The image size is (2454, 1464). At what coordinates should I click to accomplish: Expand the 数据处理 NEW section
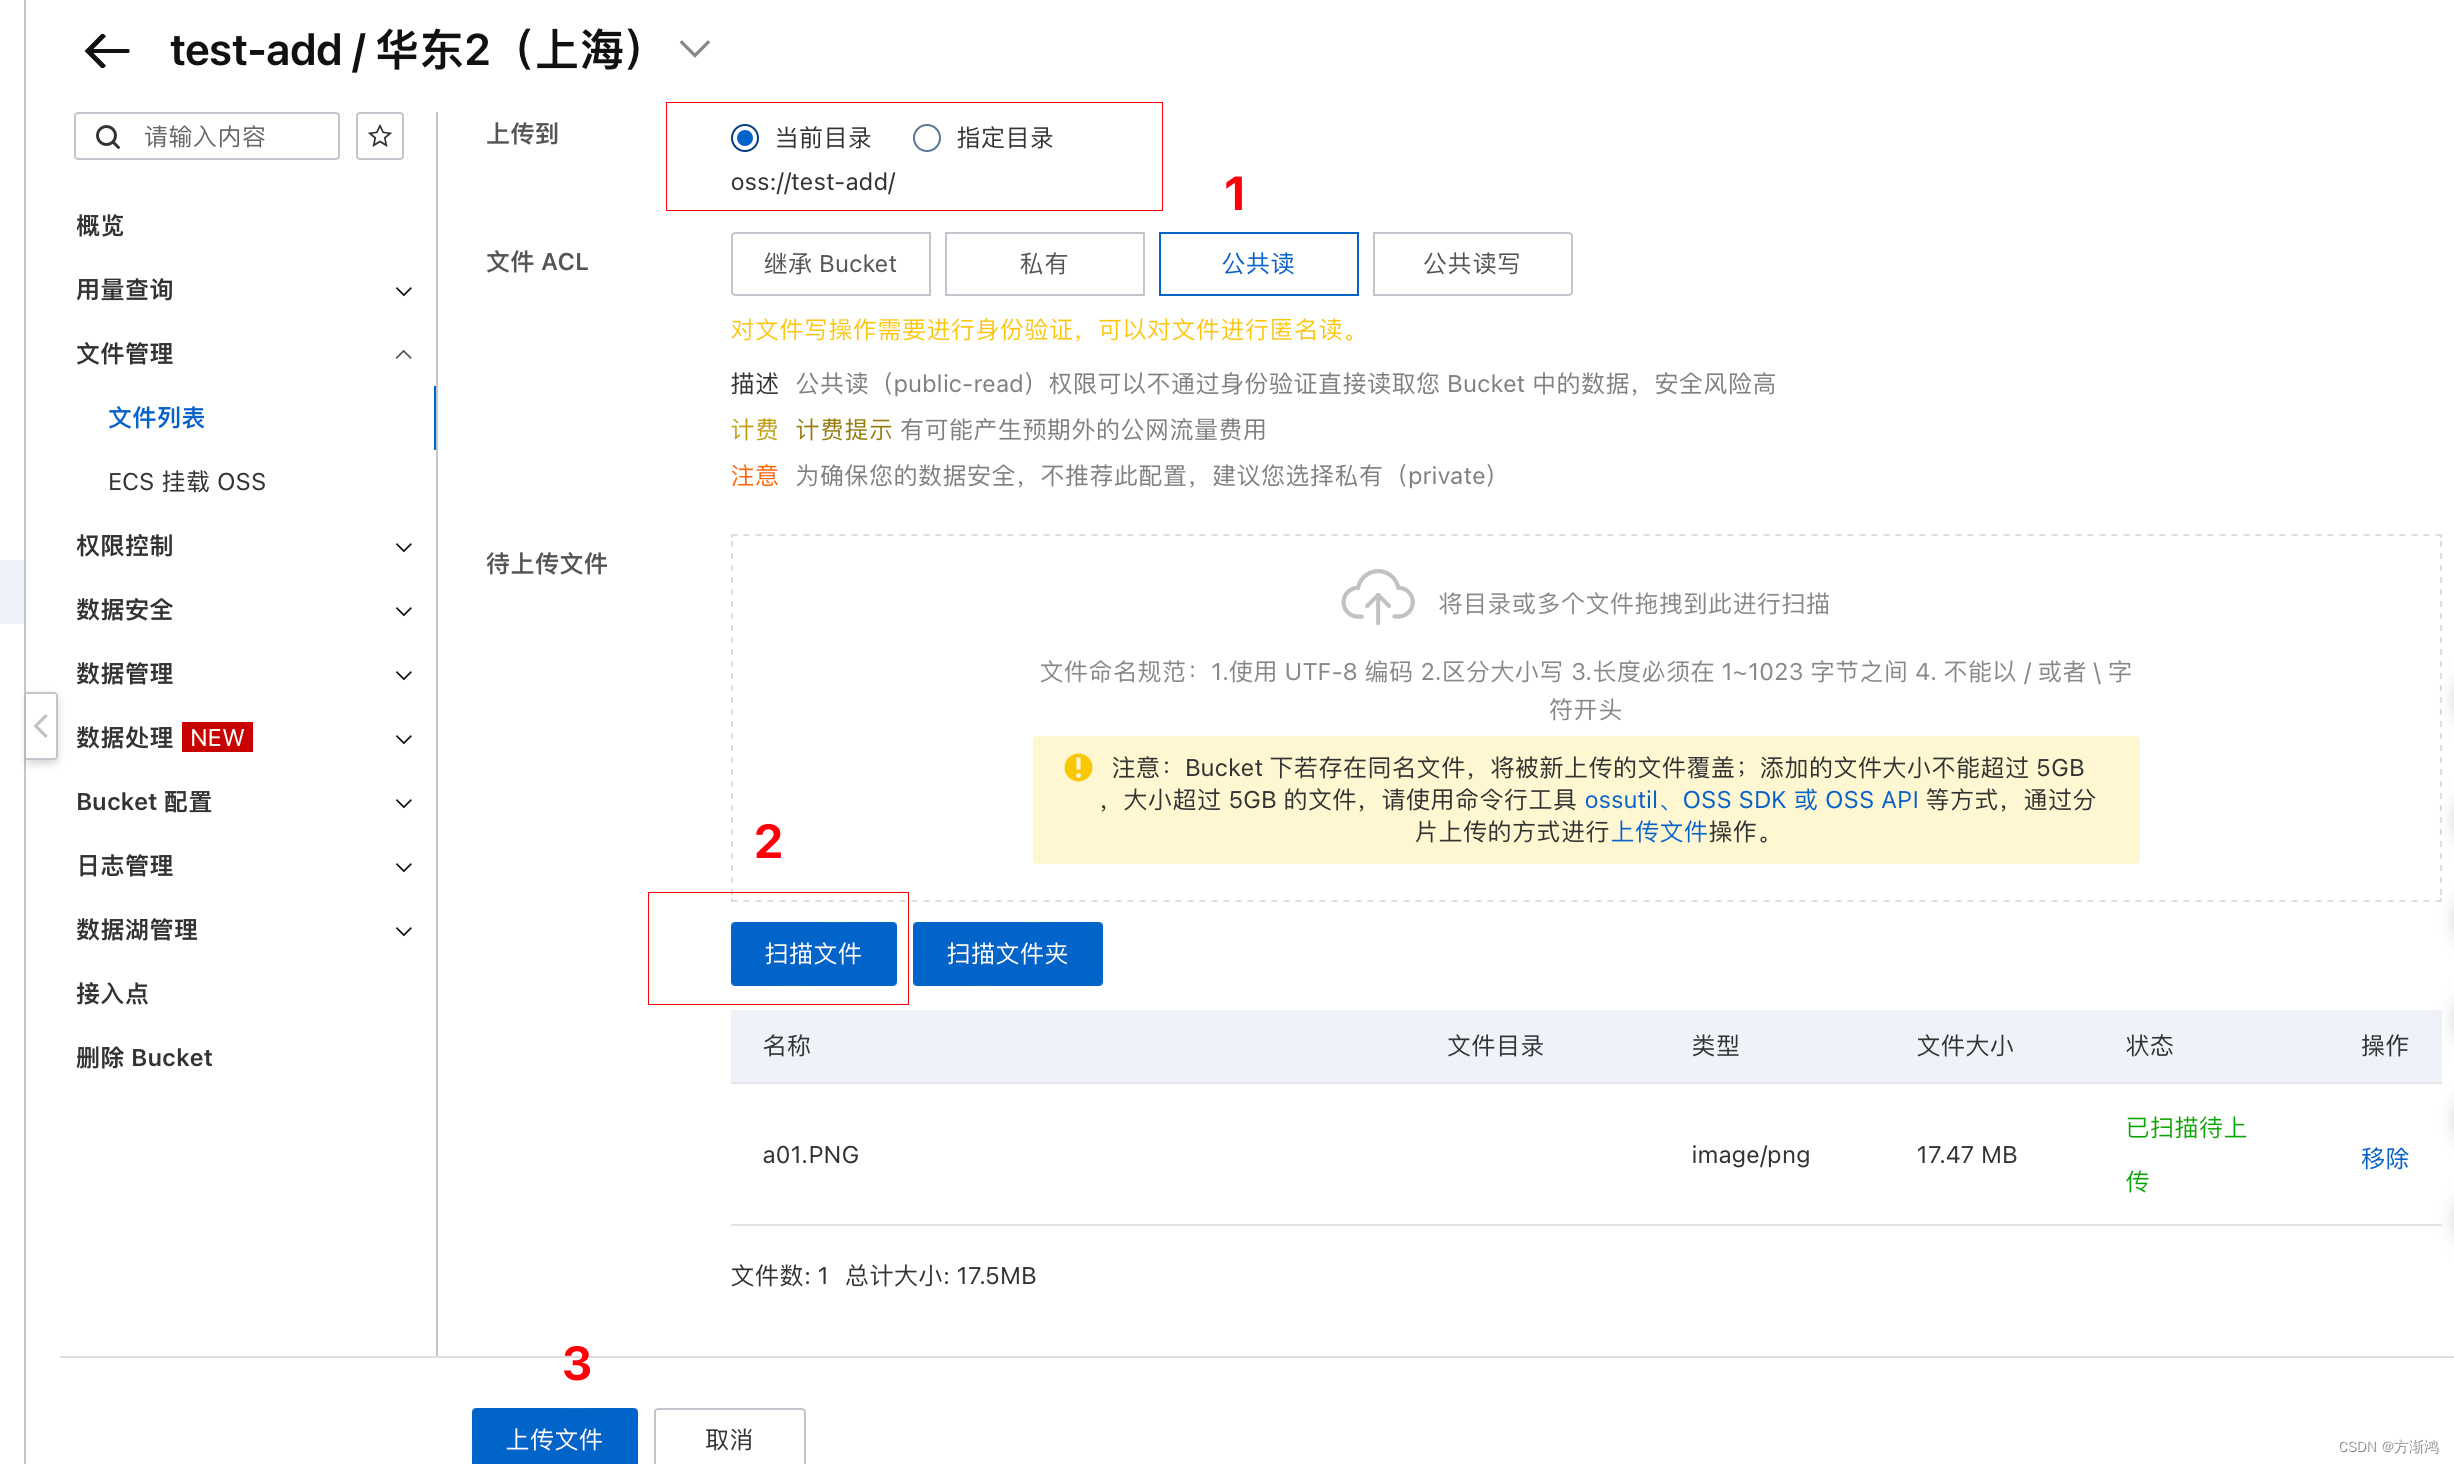point(244,738)
